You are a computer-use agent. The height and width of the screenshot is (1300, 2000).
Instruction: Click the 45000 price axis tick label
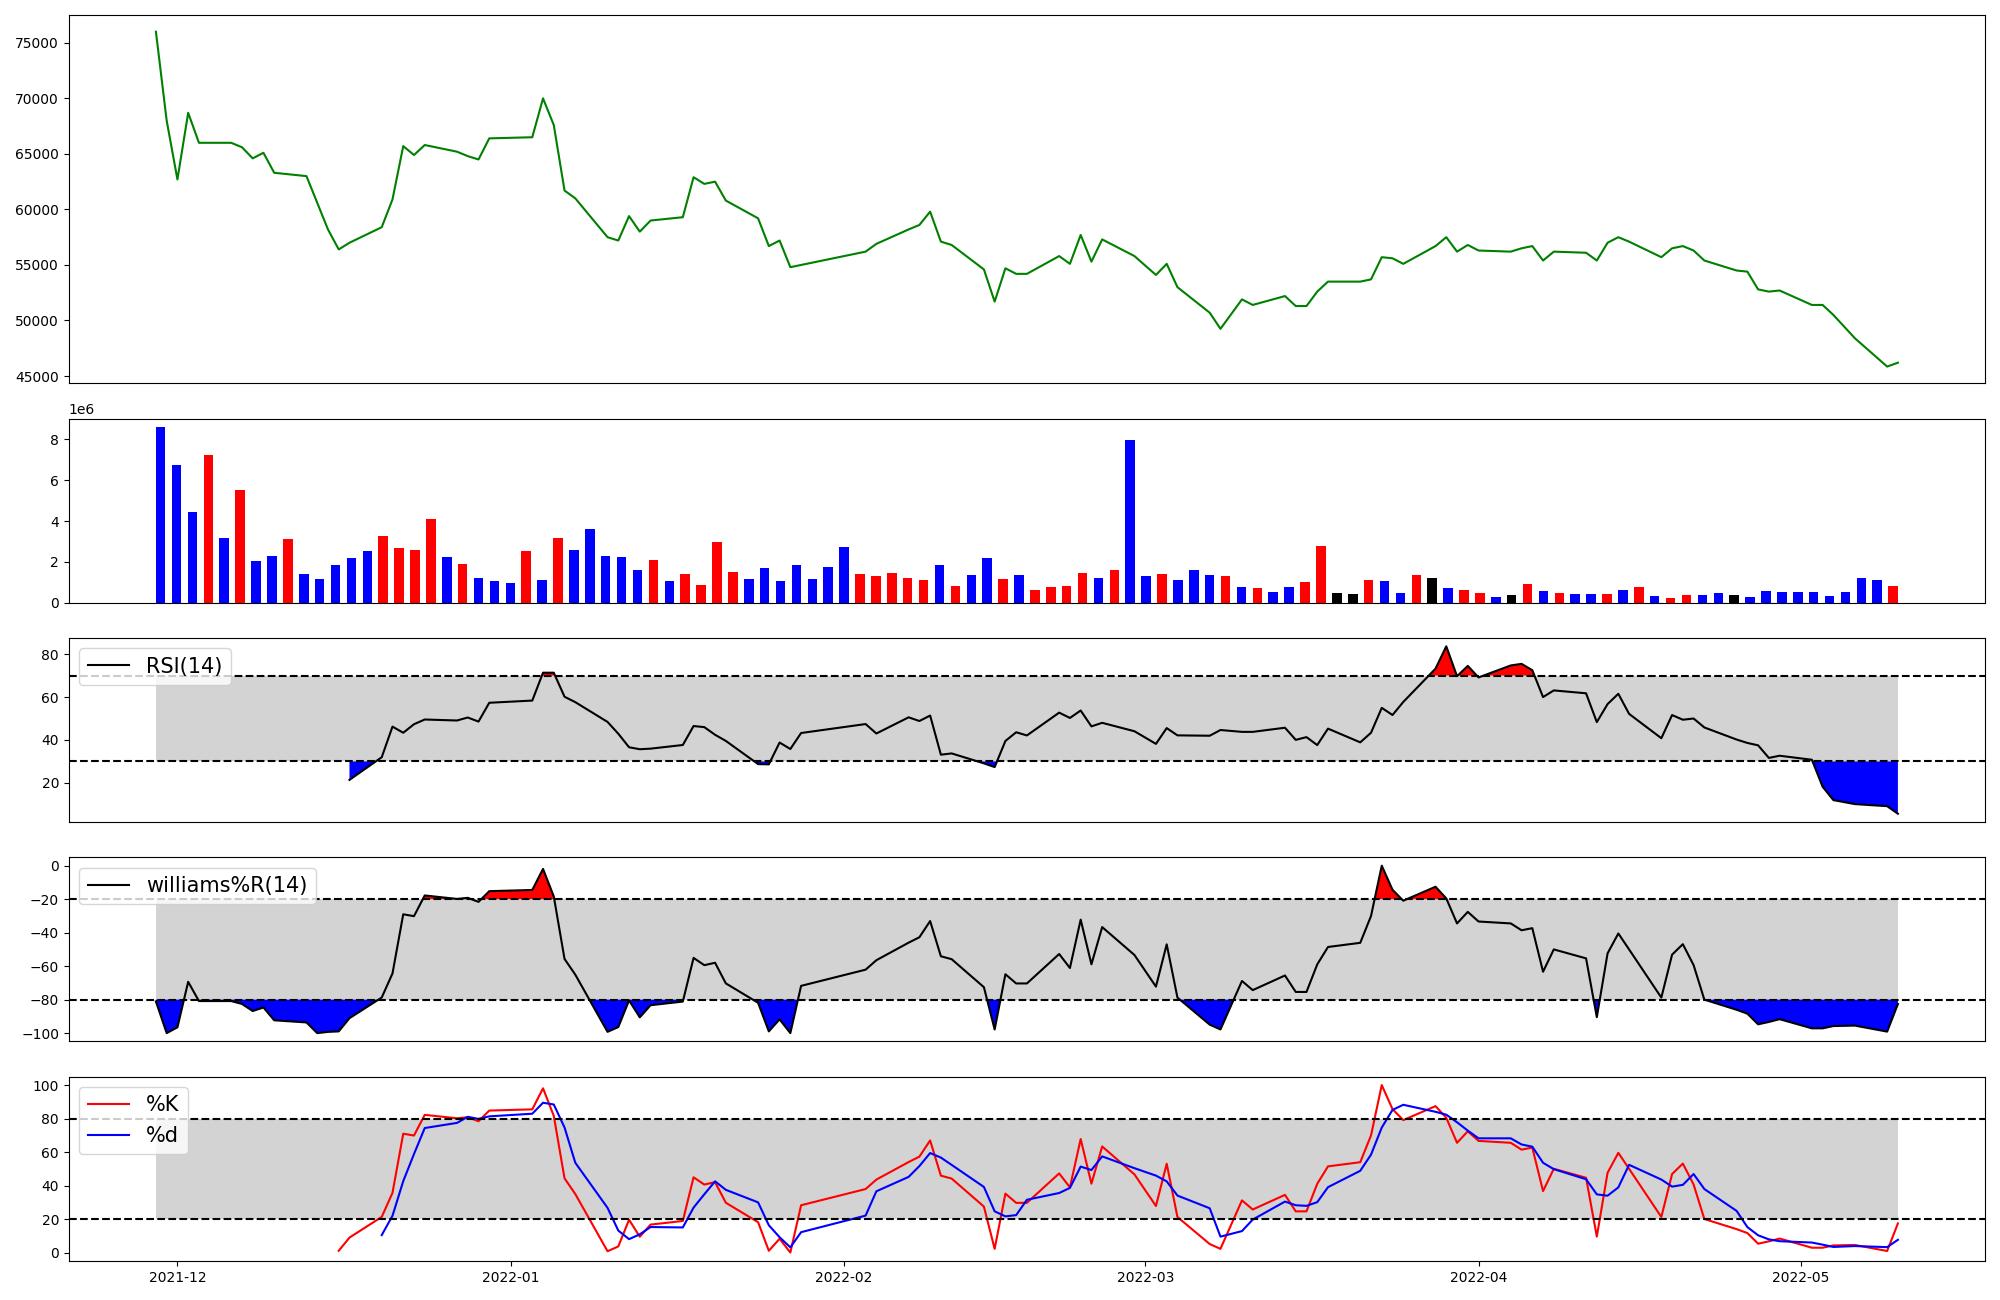[x=36, y=377]
